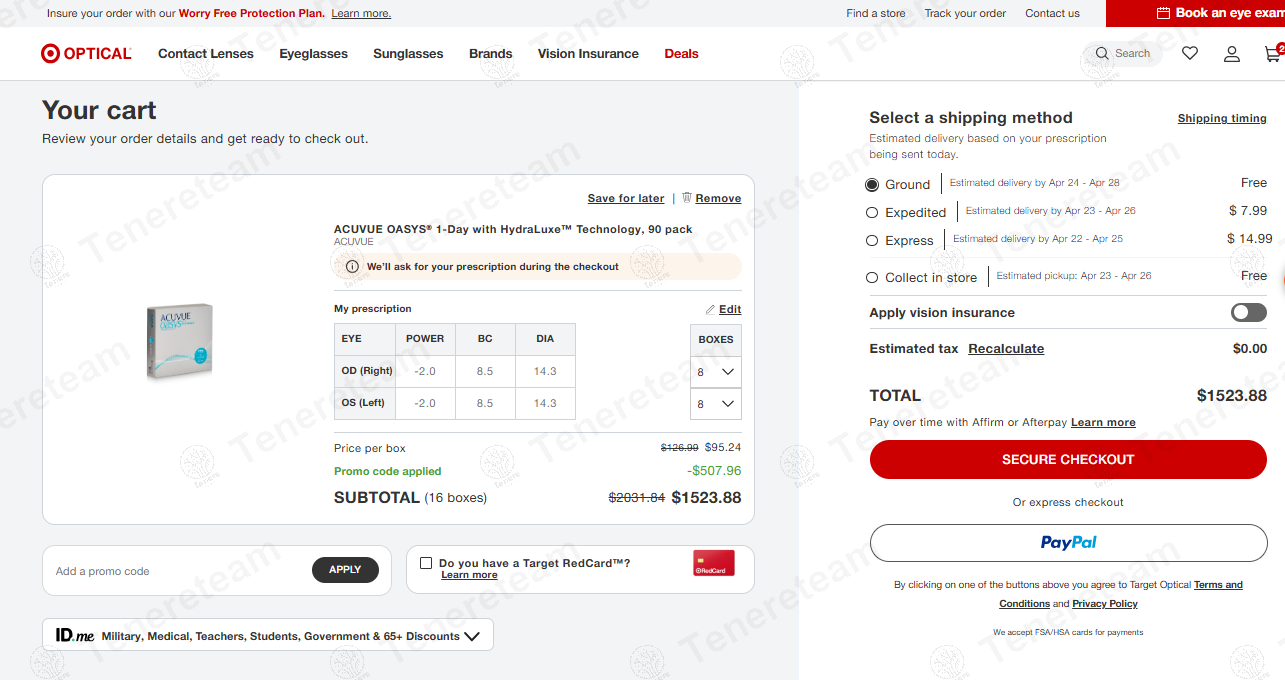Open boxes dropdown for left eye
This screenshot has height=680, width=1285.
coord(715,404)
